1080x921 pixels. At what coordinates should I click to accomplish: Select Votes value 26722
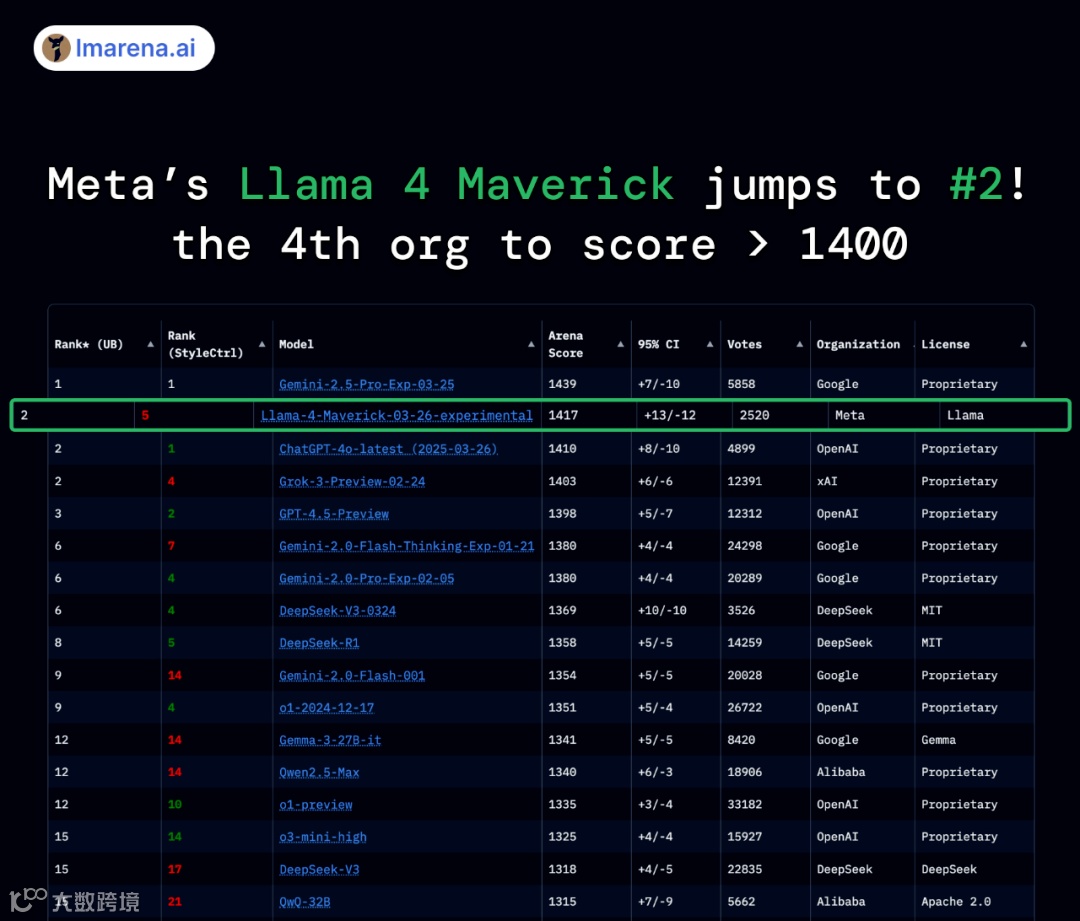pos(745,708)
